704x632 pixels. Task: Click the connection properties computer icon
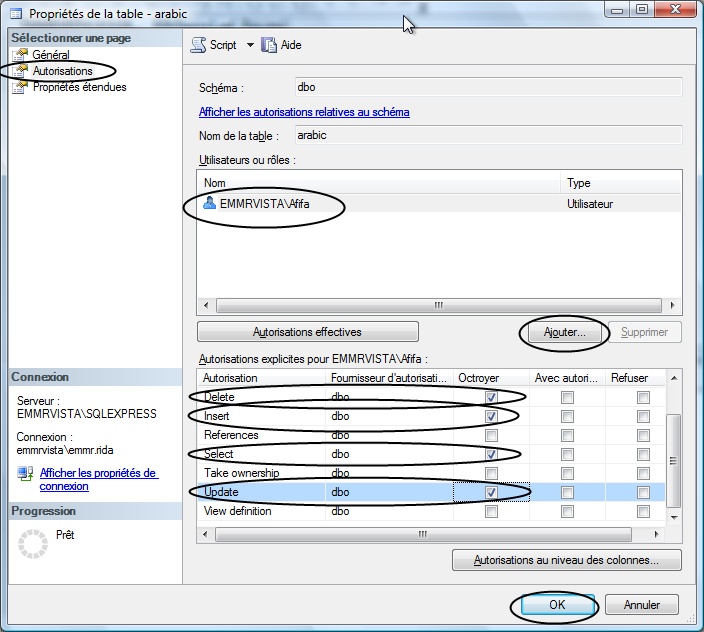pos(25,473)
